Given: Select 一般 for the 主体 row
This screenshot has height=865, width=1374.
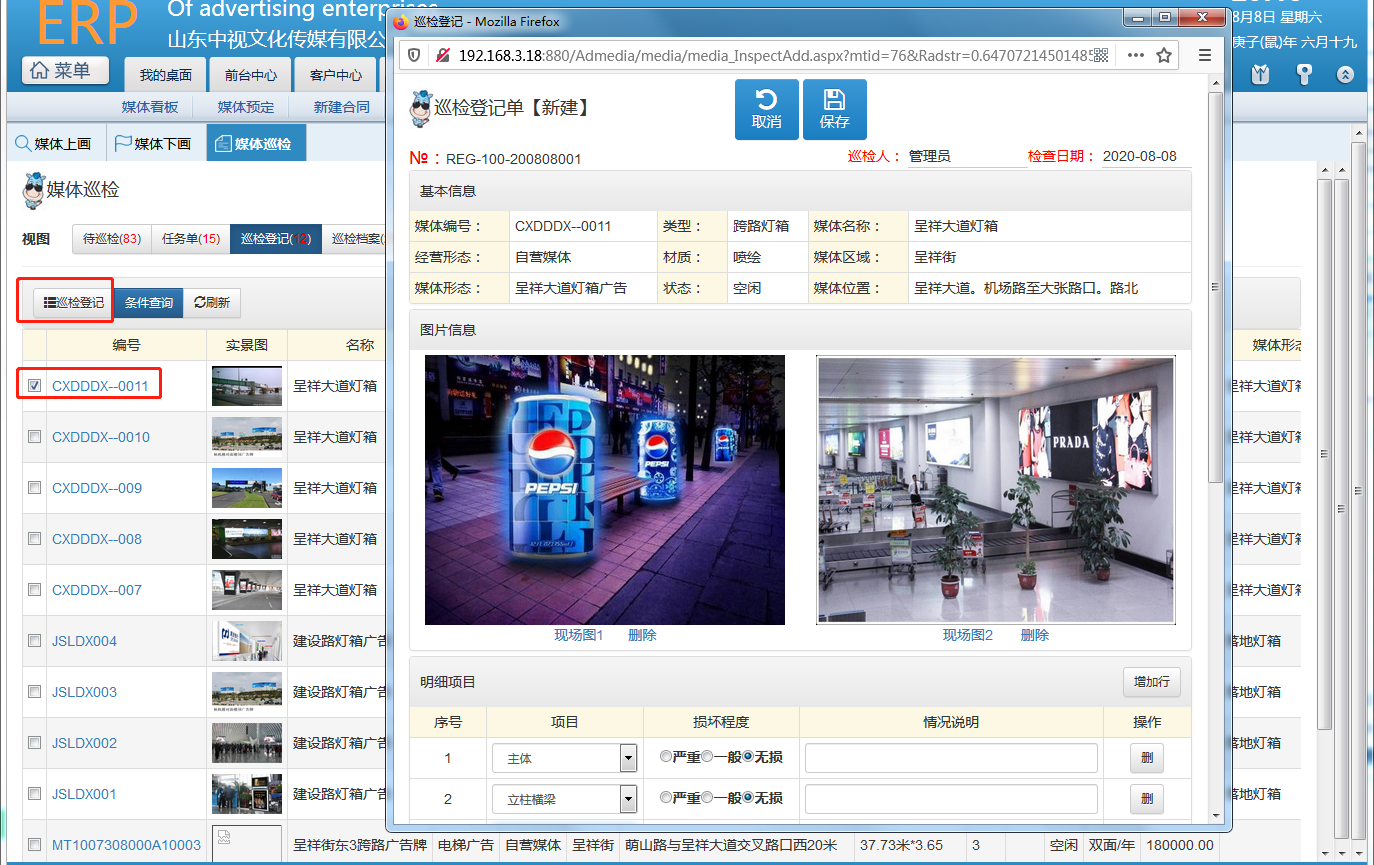Looking at the screenshot, I should click(707, 757).
